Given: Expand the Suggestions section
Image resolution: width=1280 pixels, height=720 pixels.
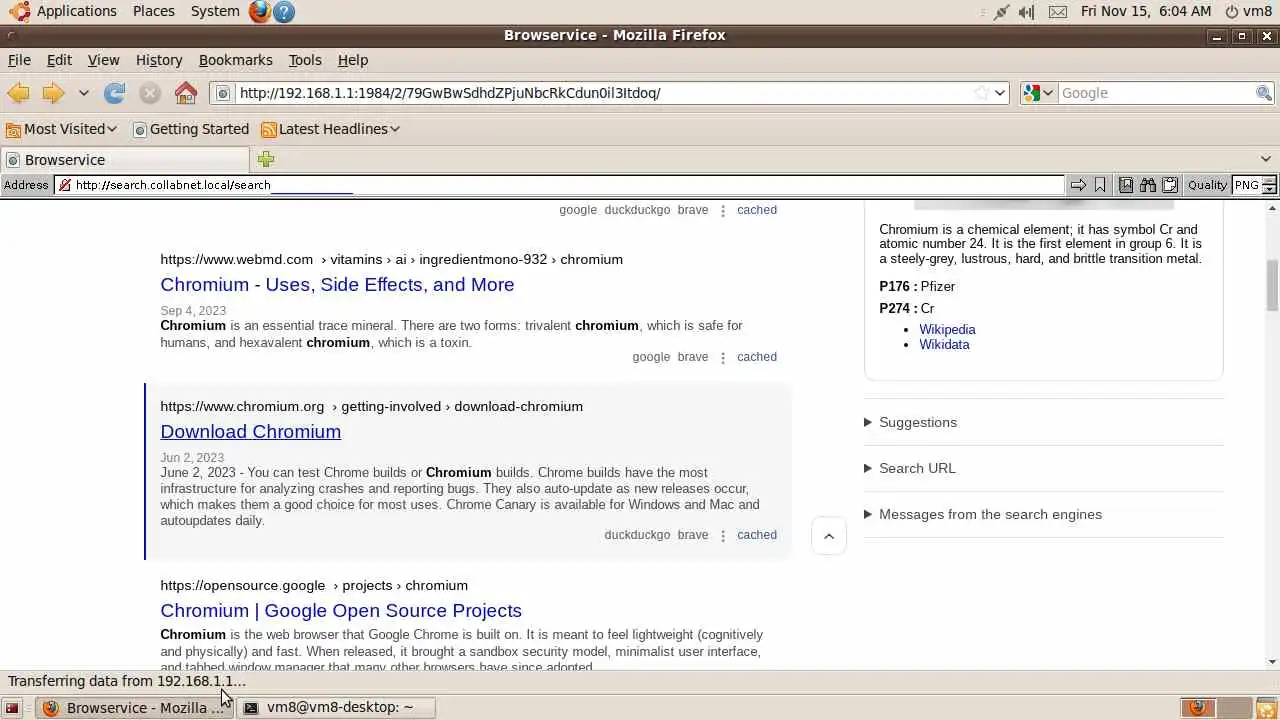Looking at the screenshot, I should pos(910,422).
